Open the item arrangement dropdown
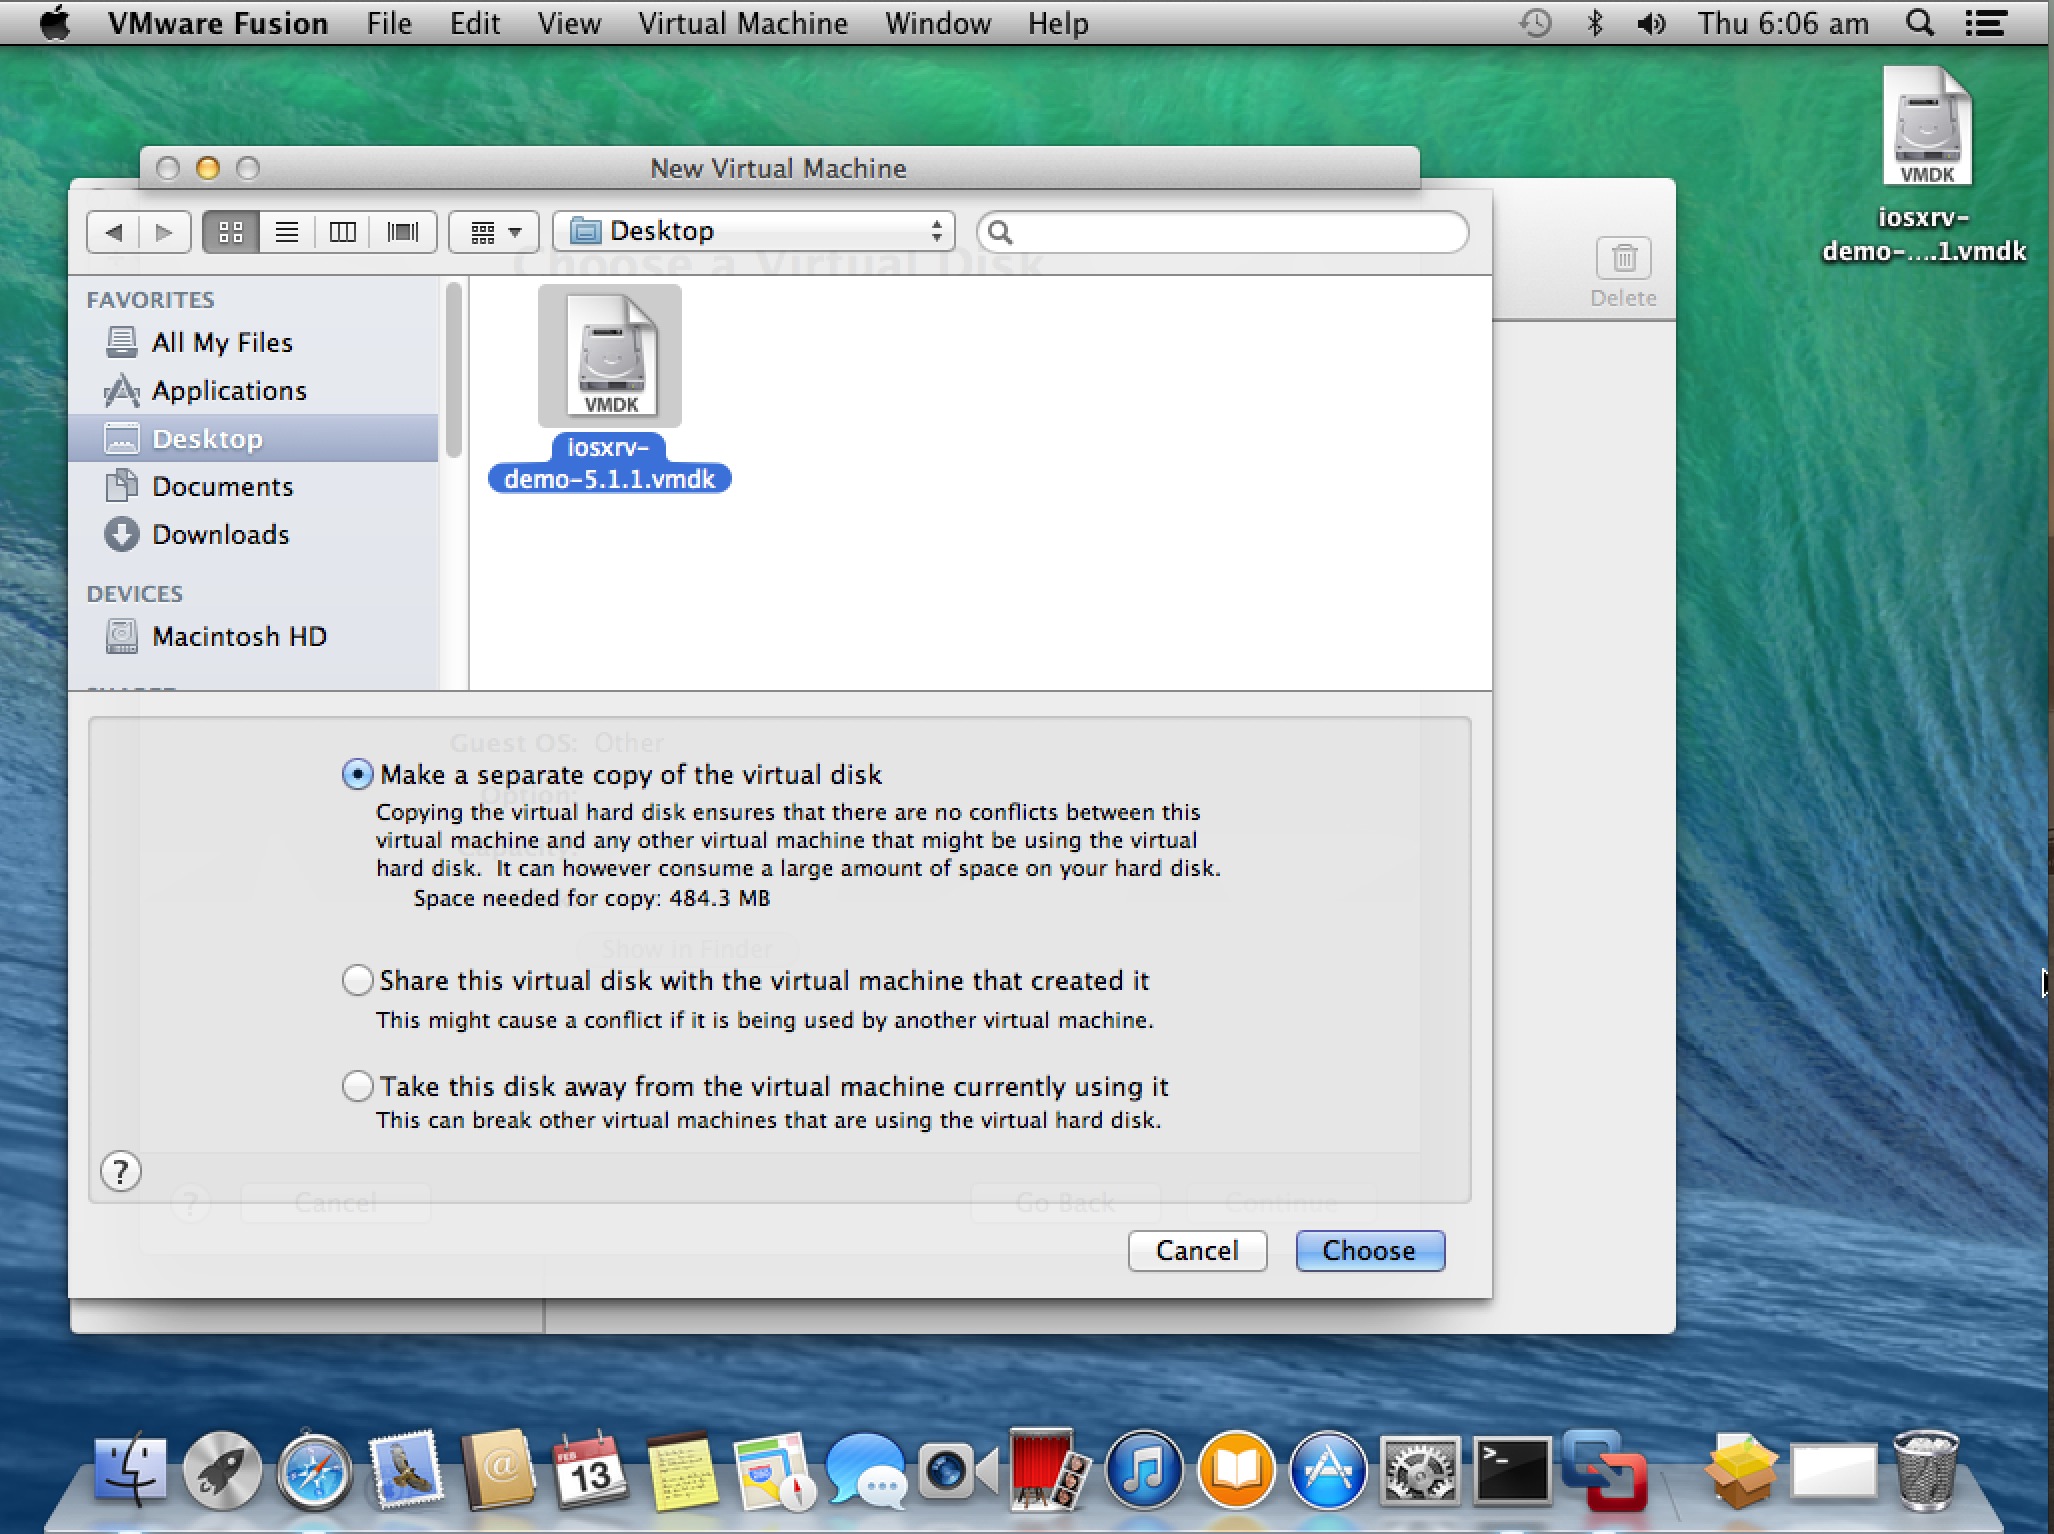Viewport: 2054px width, 1534px height. pyautogui.click(x=495, y=233)
